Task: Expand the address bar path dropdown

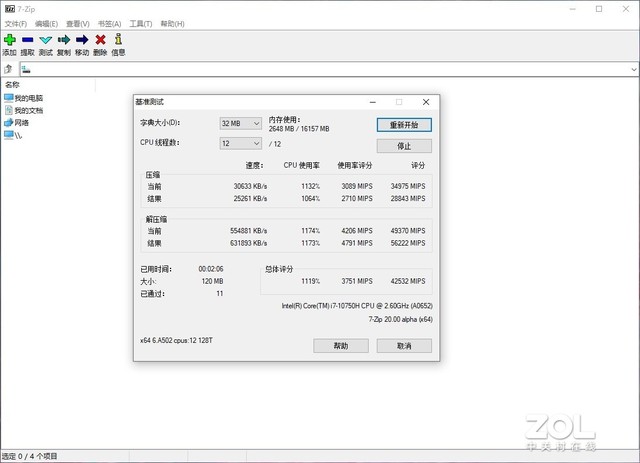Action: click(633, 69)
